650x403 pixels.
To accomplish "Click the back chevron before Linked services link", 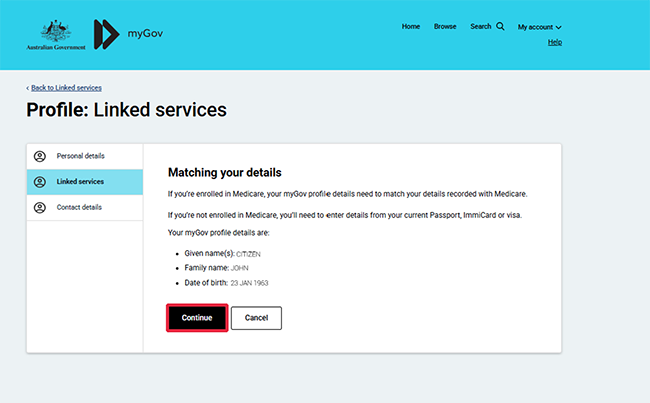I will point(28,88).
